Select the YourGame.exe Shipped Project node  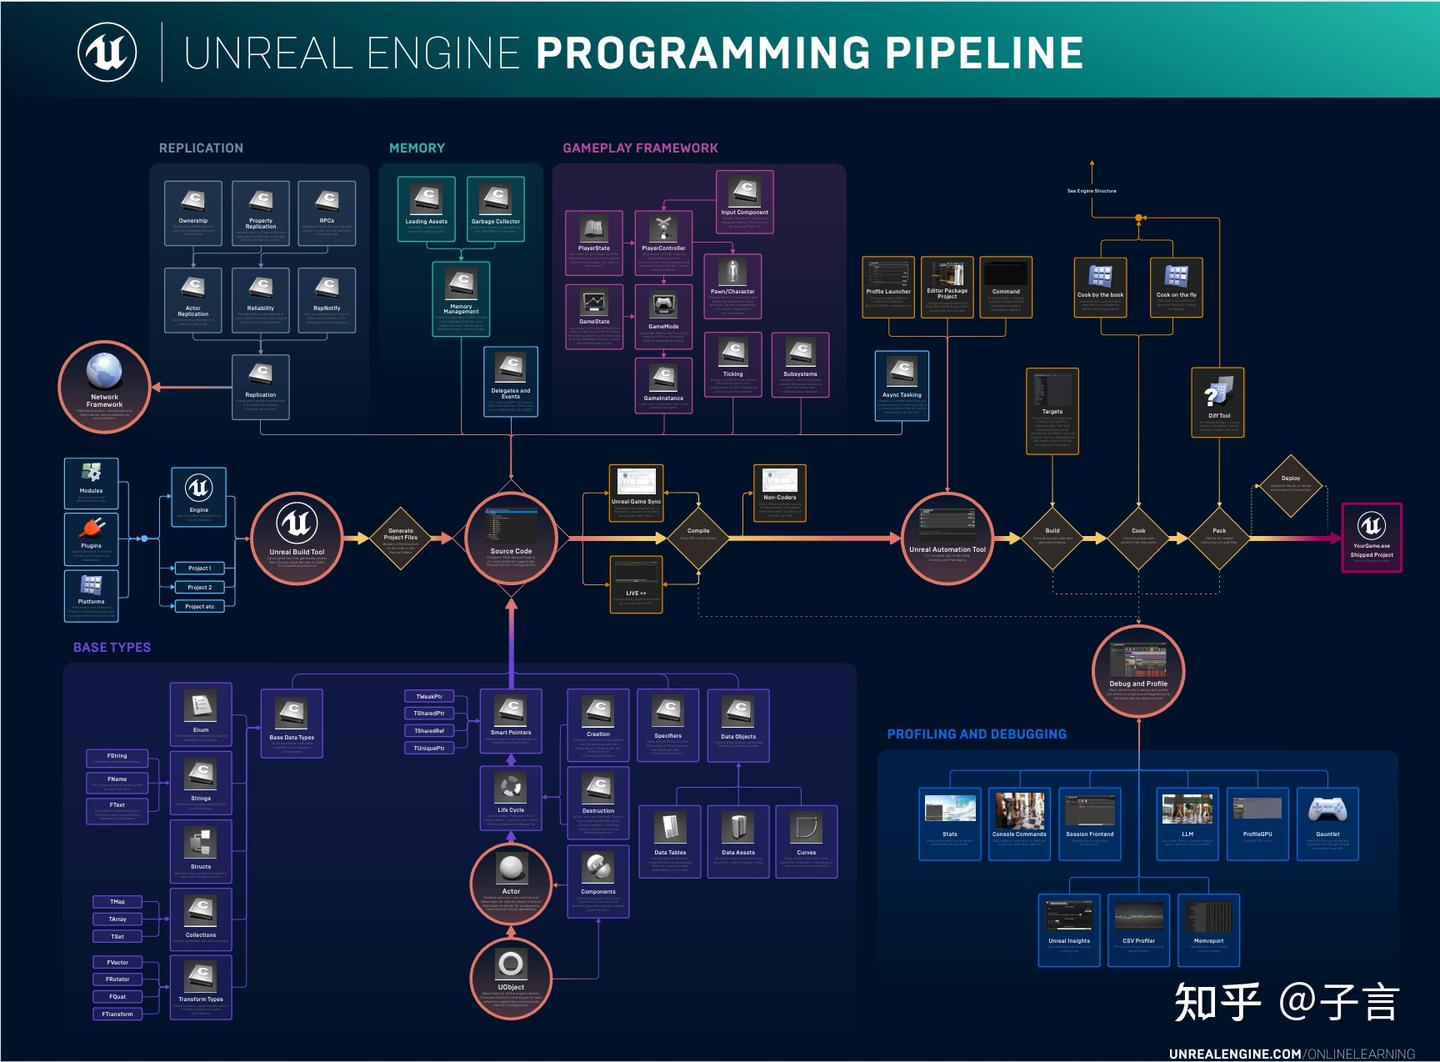1371,538
